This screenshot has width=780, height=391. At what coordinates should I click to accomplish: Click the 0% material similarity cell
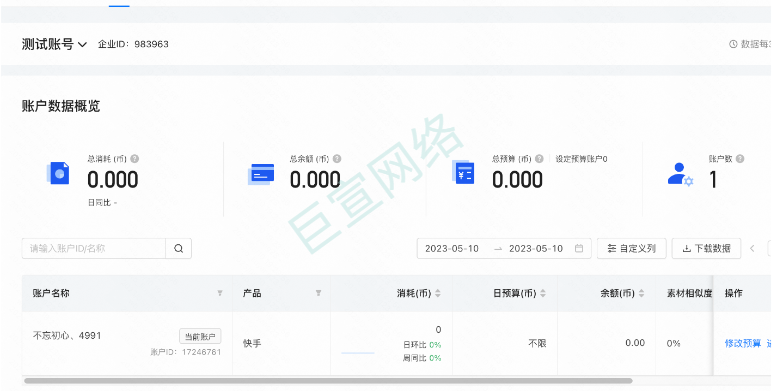tap(674, 343)
